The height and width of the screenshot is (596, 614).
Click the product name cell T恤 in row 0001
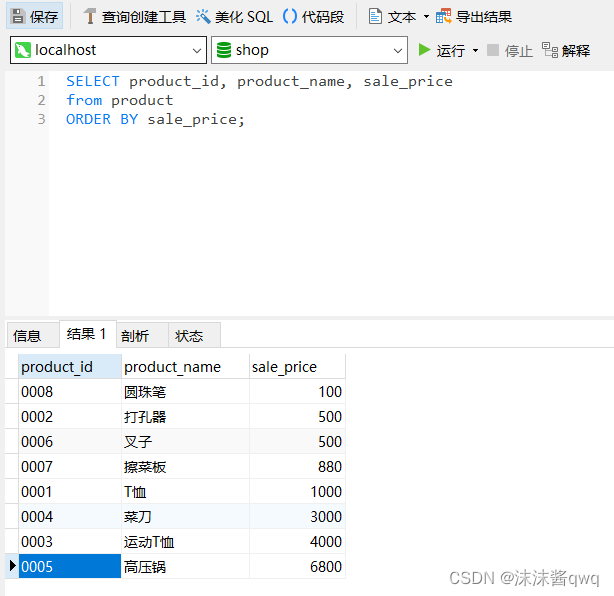tap(185, 492)
